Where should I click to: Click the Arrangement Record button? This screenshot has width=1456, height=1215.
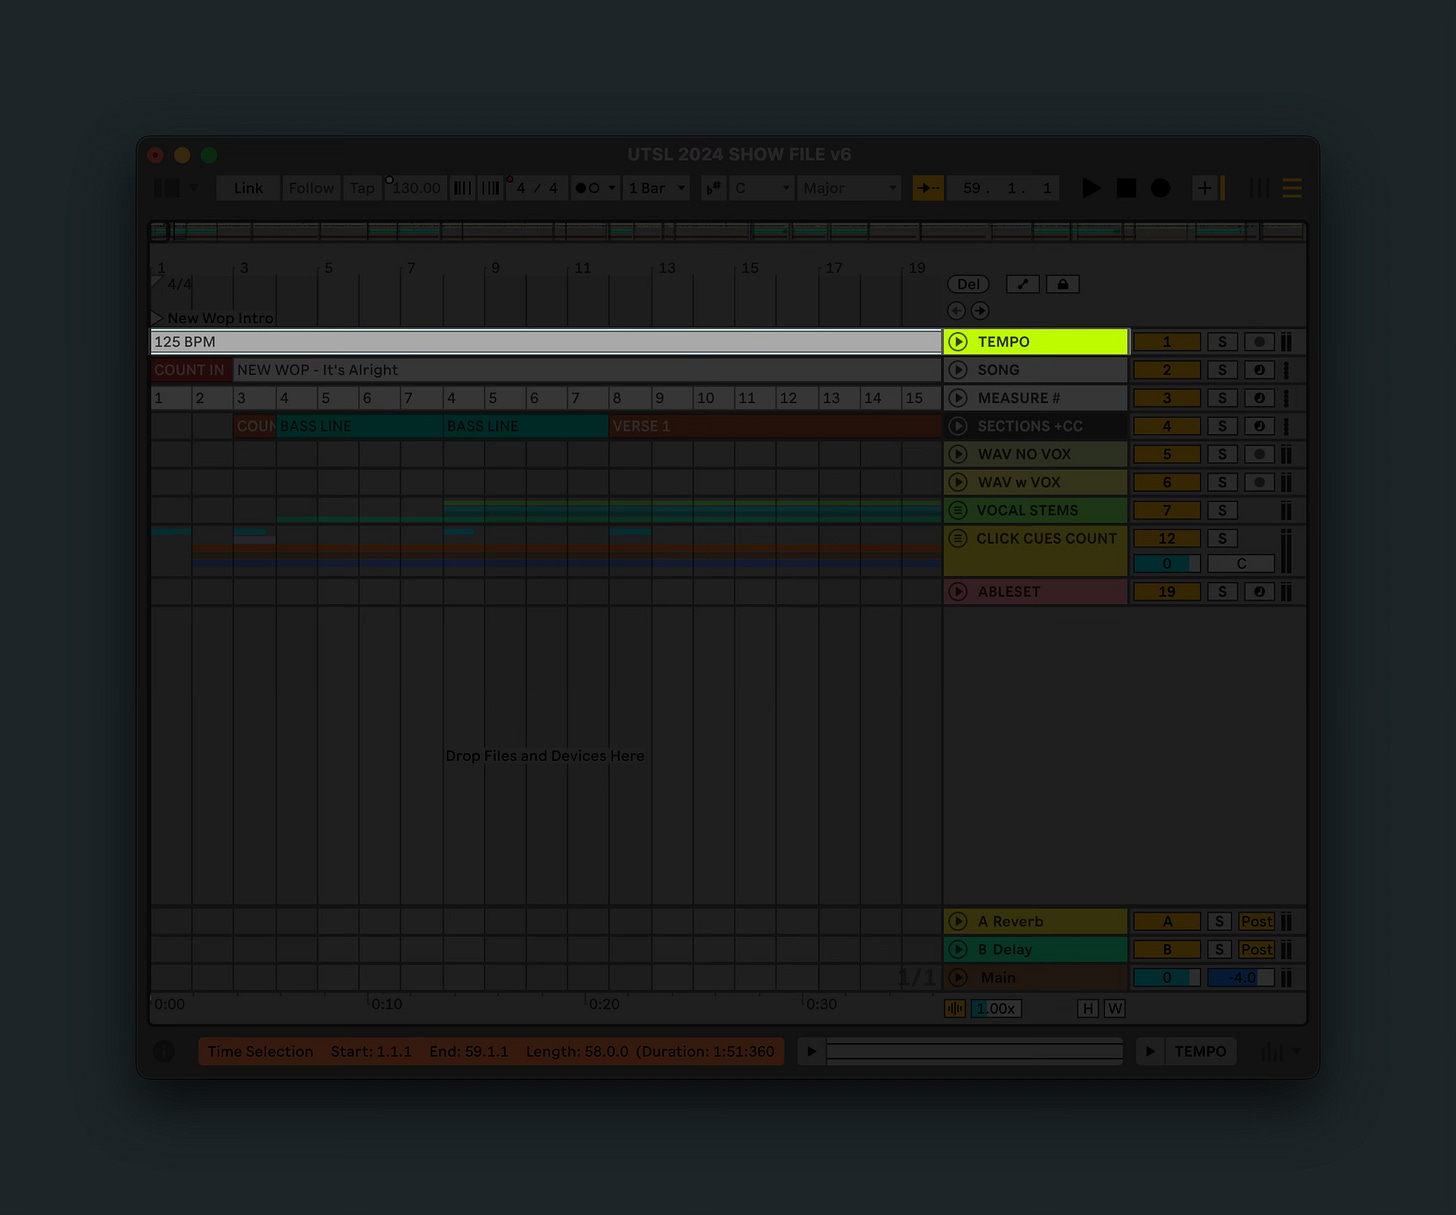tap(1160, 188)
